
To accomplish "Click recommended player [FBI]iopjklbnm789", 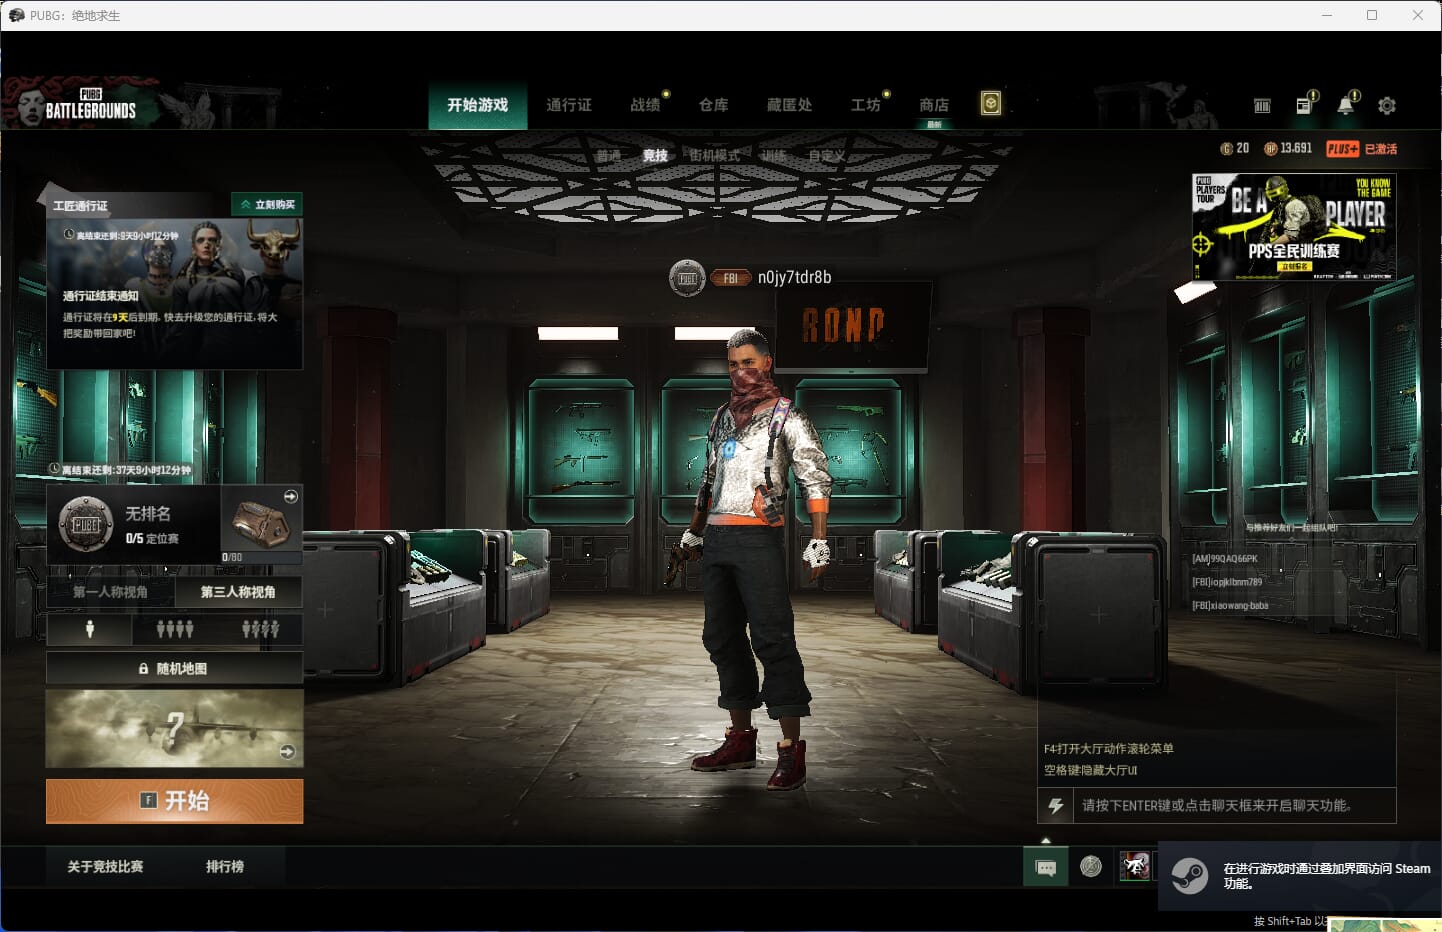I will tap(1227, 582).
